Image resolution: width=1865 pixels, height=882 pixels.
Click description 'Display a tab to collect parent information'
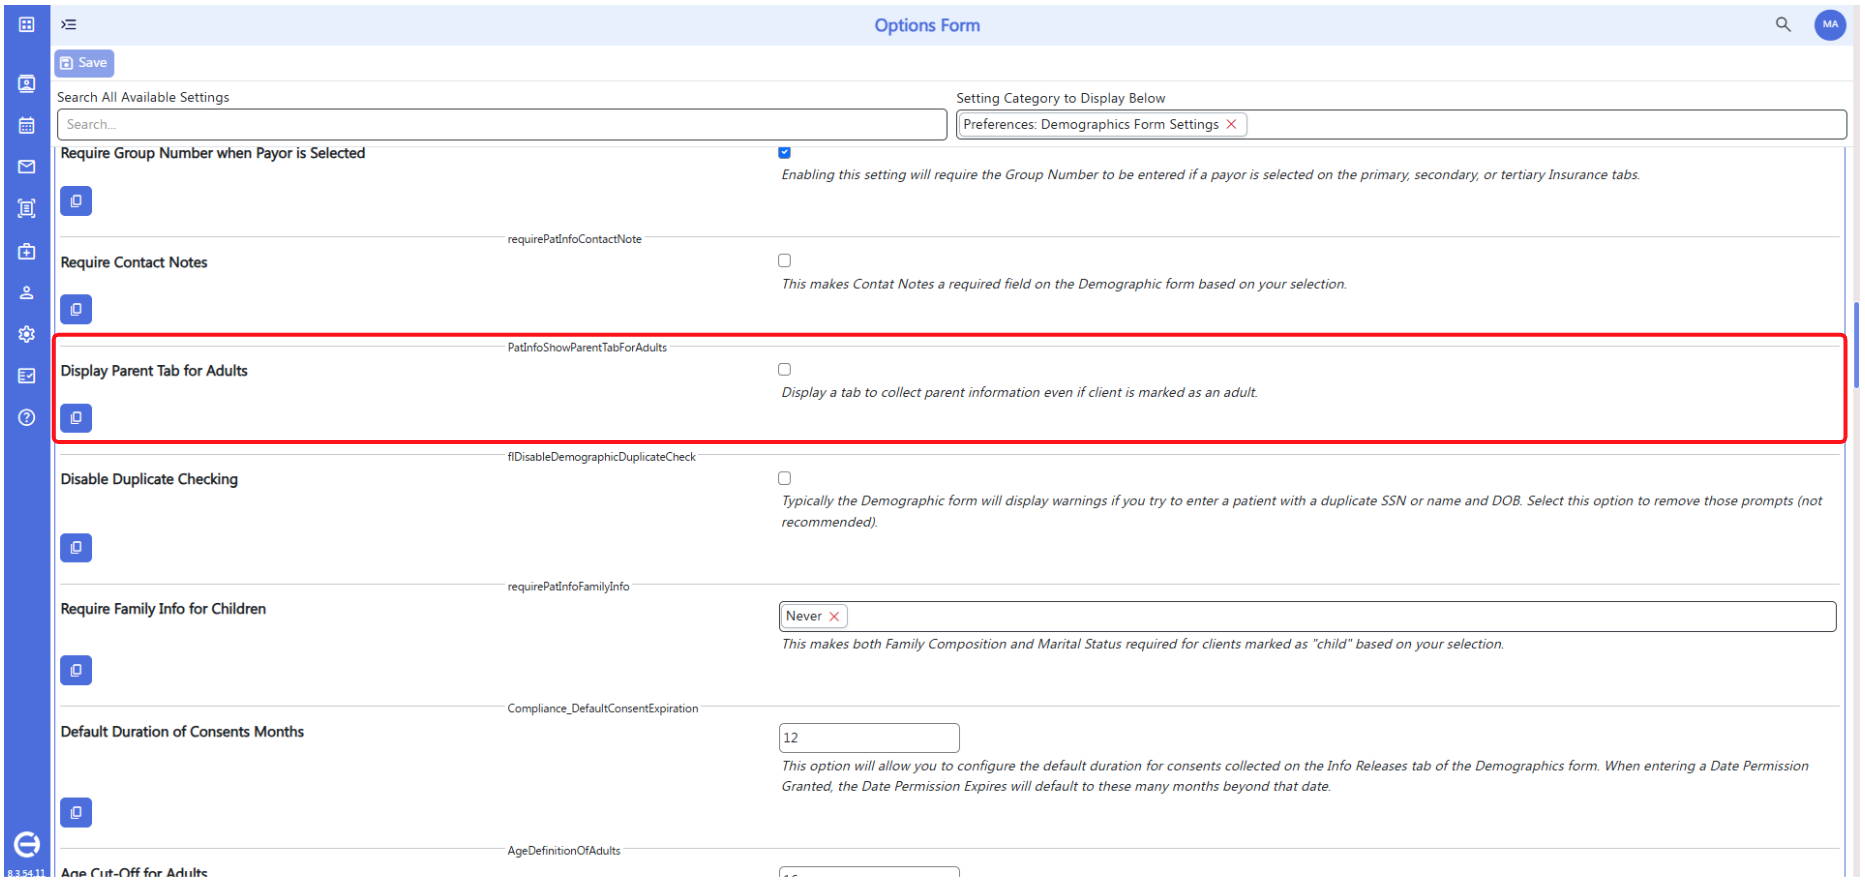[x=1019, y=393]
